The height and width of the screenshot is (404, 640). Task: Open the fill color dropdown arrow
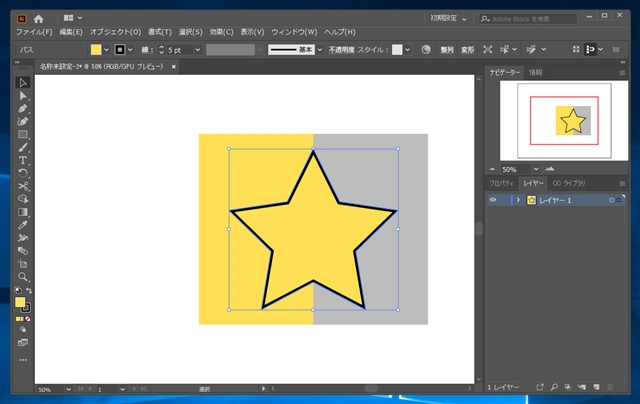click(x=106, y=50)
